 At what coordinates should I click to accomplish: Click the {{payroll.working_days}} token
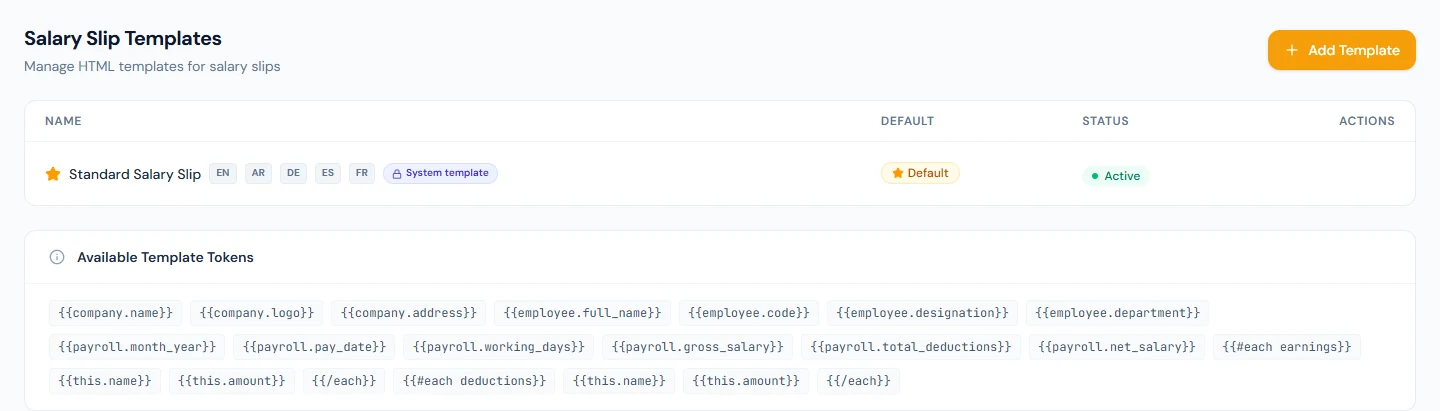click(499, 347)
